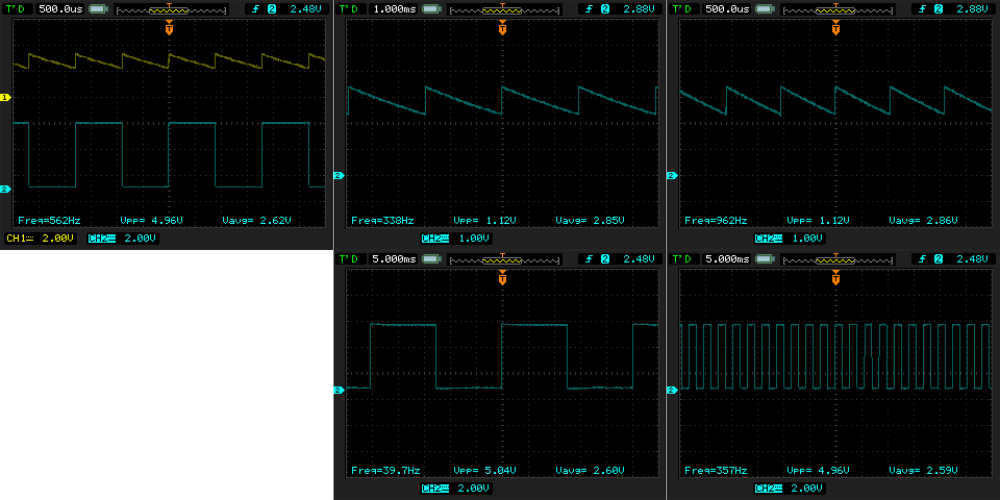Click the yellow channel 1 ground marker
Screen dimensions: 1000x500
point(5,97)
